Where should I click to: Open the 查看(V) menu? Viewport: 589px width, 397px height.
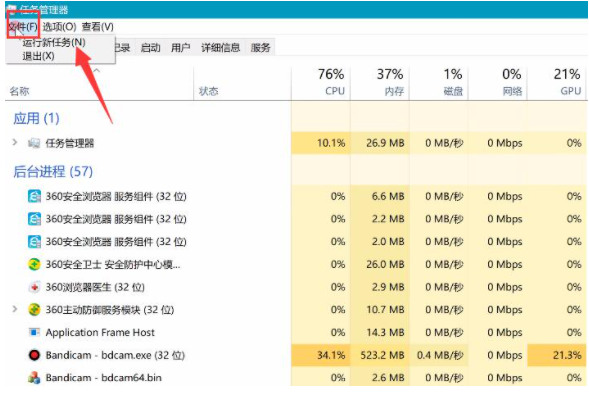coord(98,27)
